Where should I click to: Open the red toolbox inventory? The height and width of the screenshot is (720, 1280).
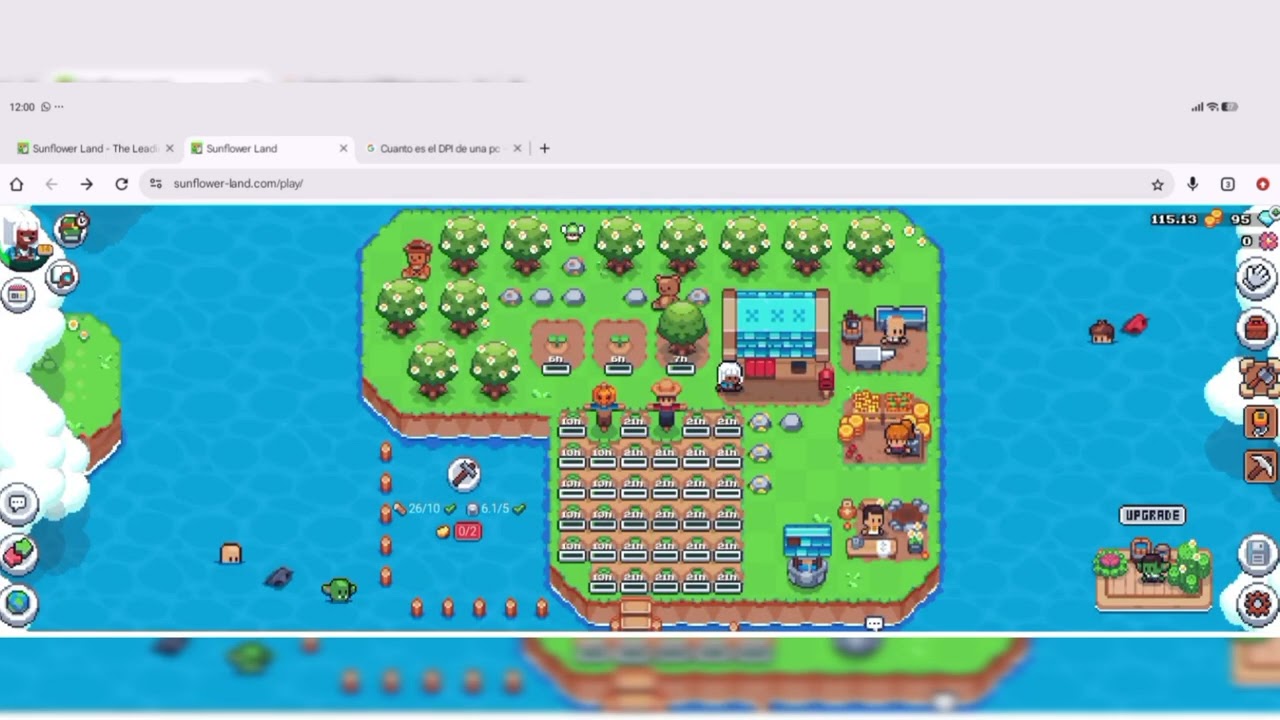(1258, 328)
